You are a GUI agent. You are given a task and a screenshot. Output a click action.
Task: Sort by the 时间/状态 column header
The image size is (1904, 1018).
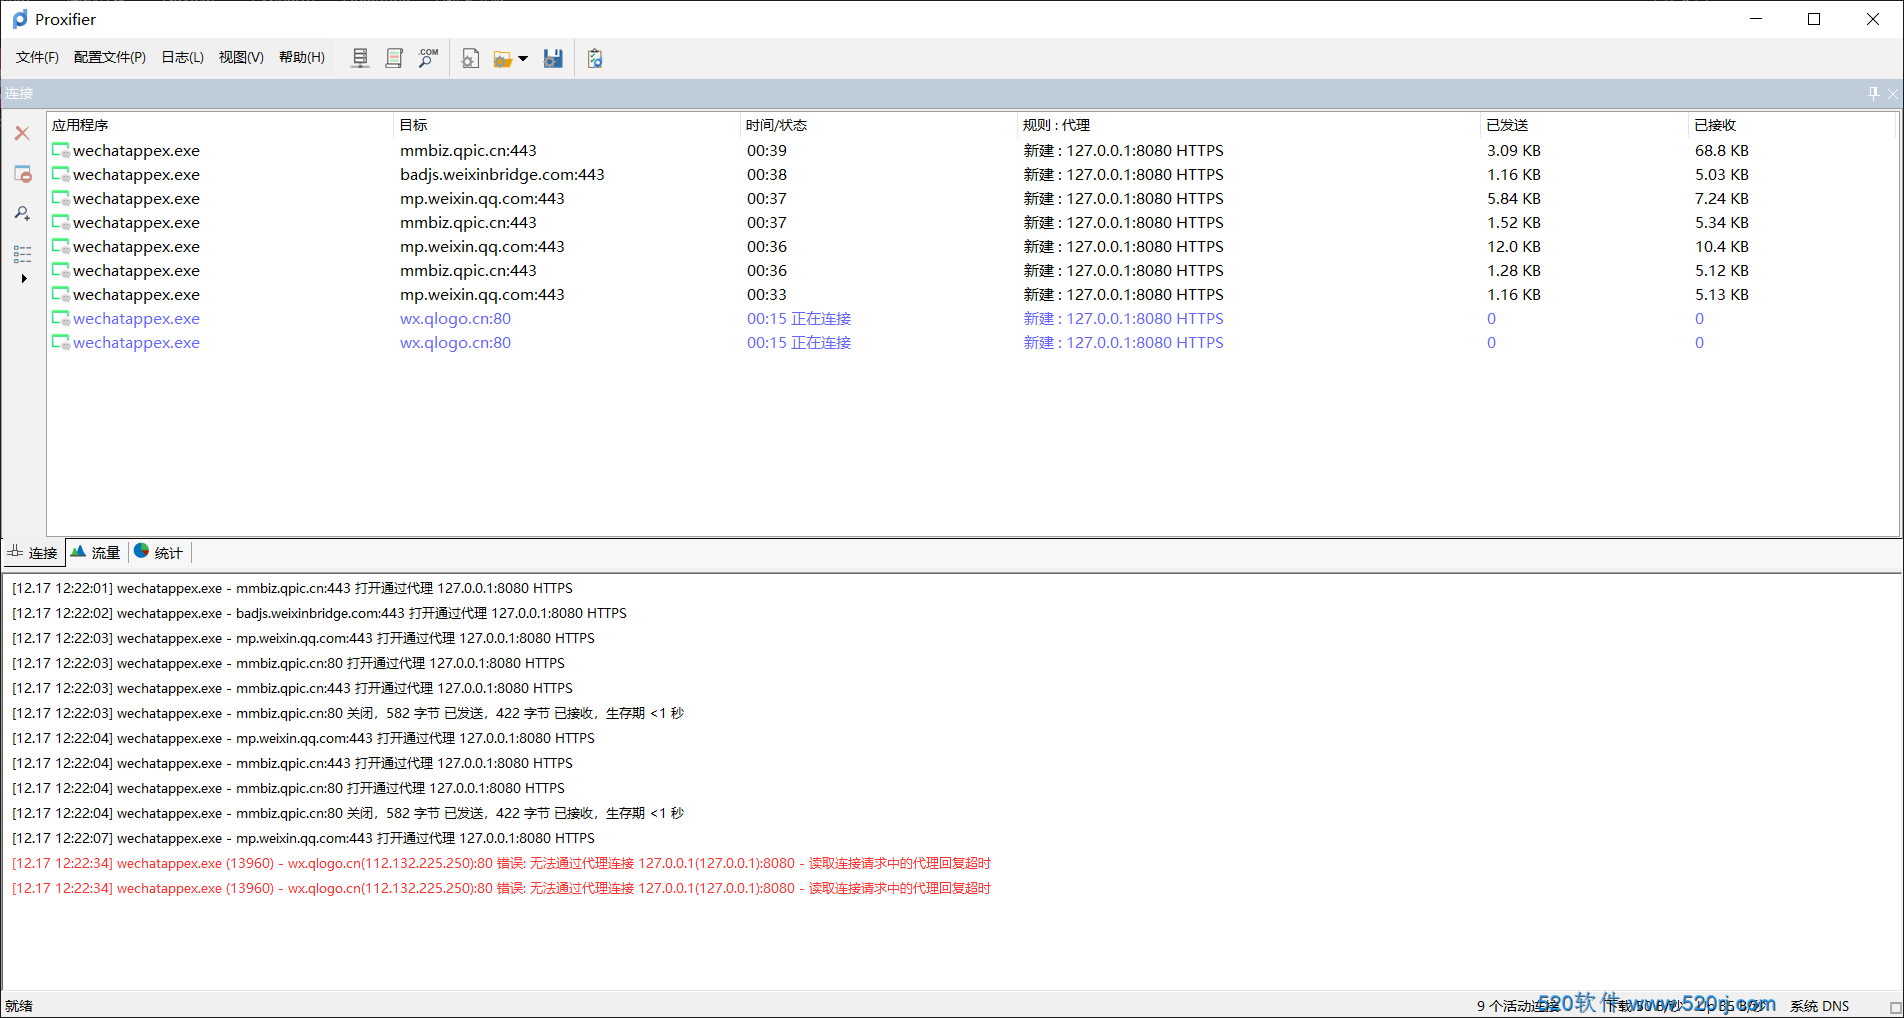point(878,125)
